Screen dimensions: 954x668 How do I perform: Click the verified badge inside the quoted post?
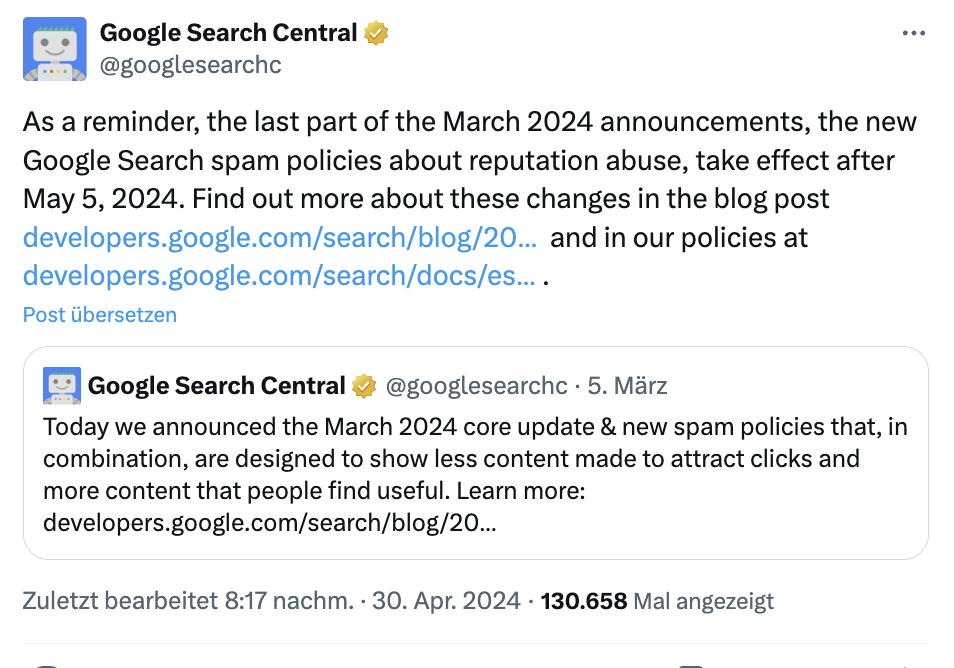click(363, 384)
